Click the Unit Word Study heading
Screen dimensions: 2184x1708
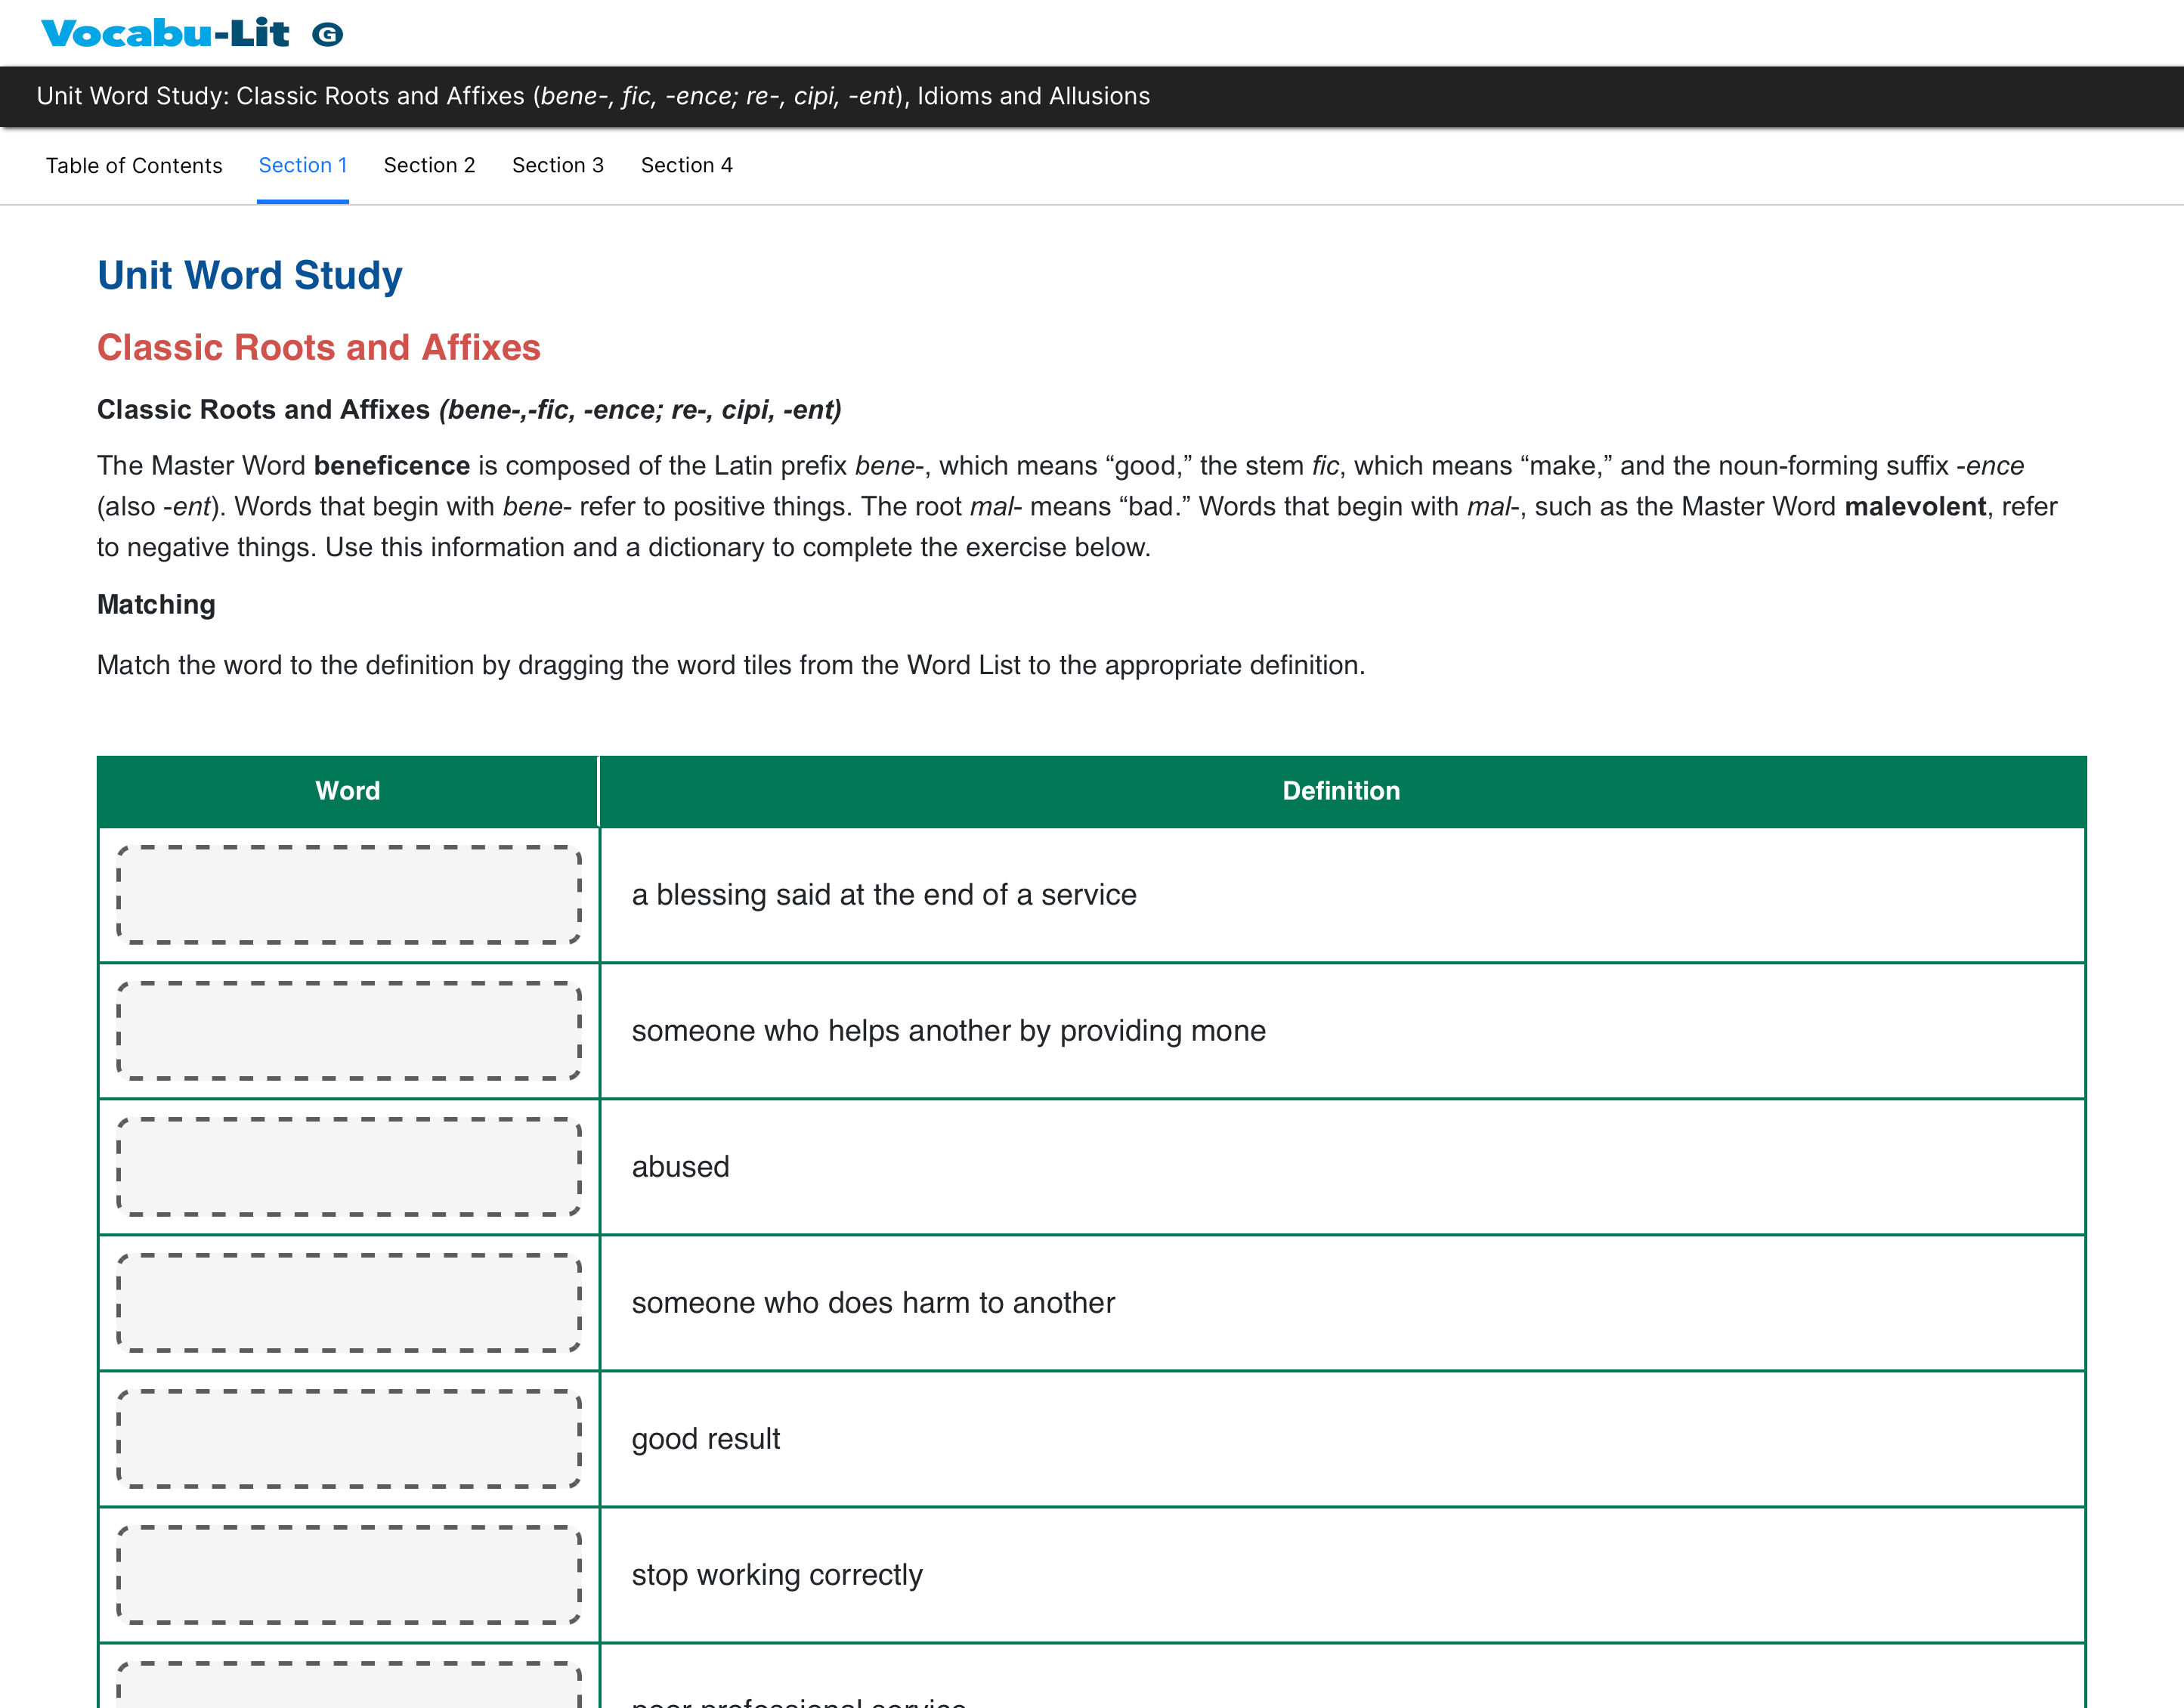click(x=250, y=275)
